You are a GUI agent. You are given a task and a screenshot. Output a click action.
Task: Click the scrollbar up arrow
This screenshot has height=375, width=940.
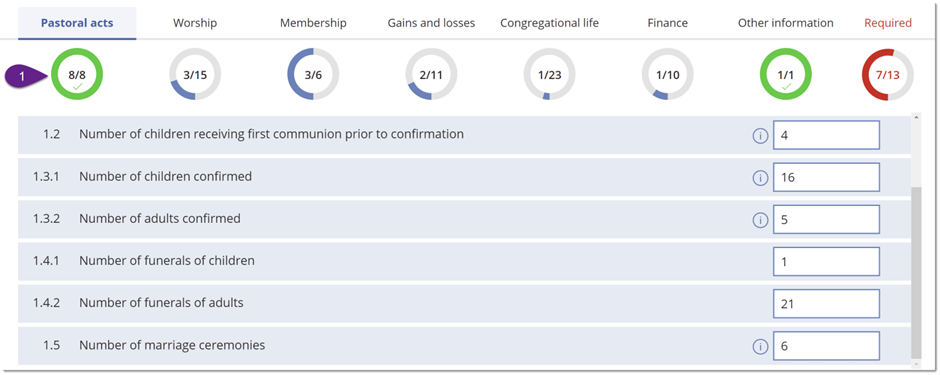(x=915, y=117)
